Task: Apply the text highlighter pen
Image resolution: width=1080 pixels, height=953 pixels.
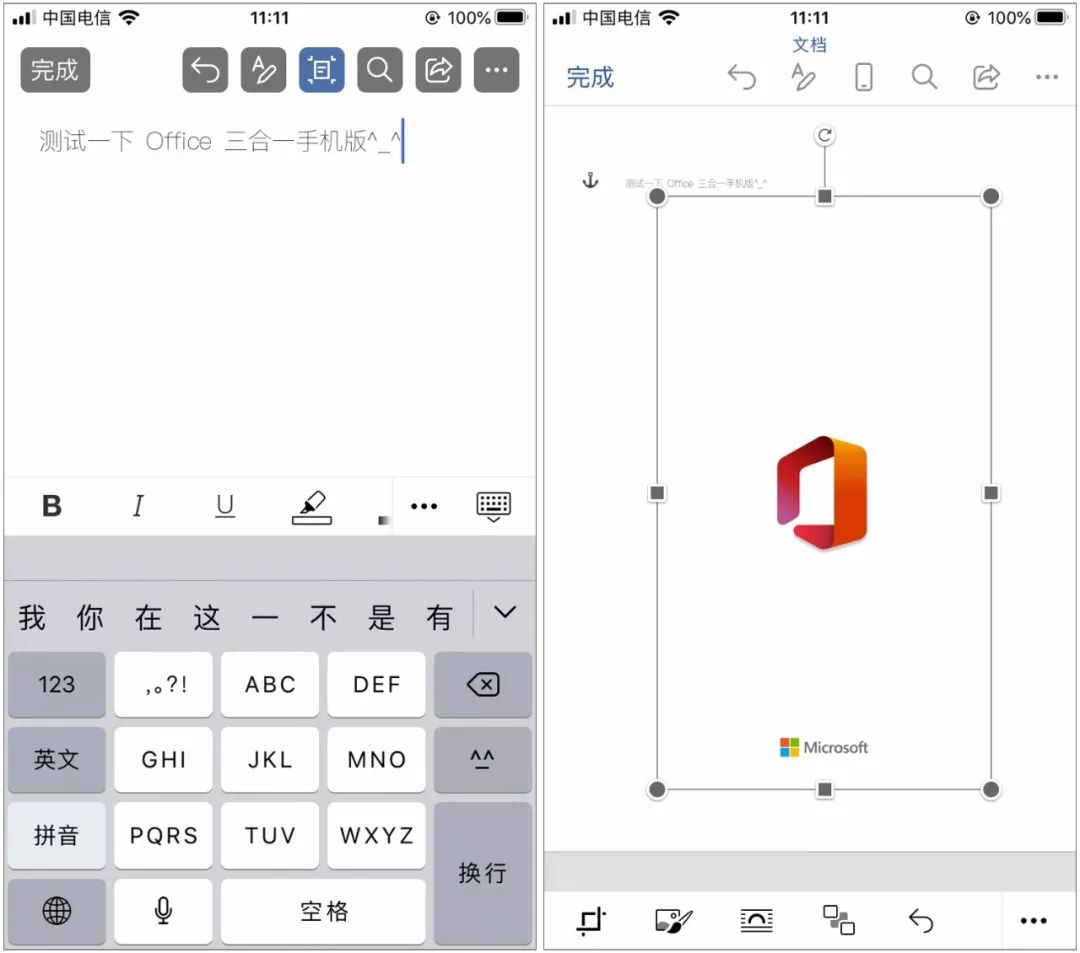Action: click(312, 507)
